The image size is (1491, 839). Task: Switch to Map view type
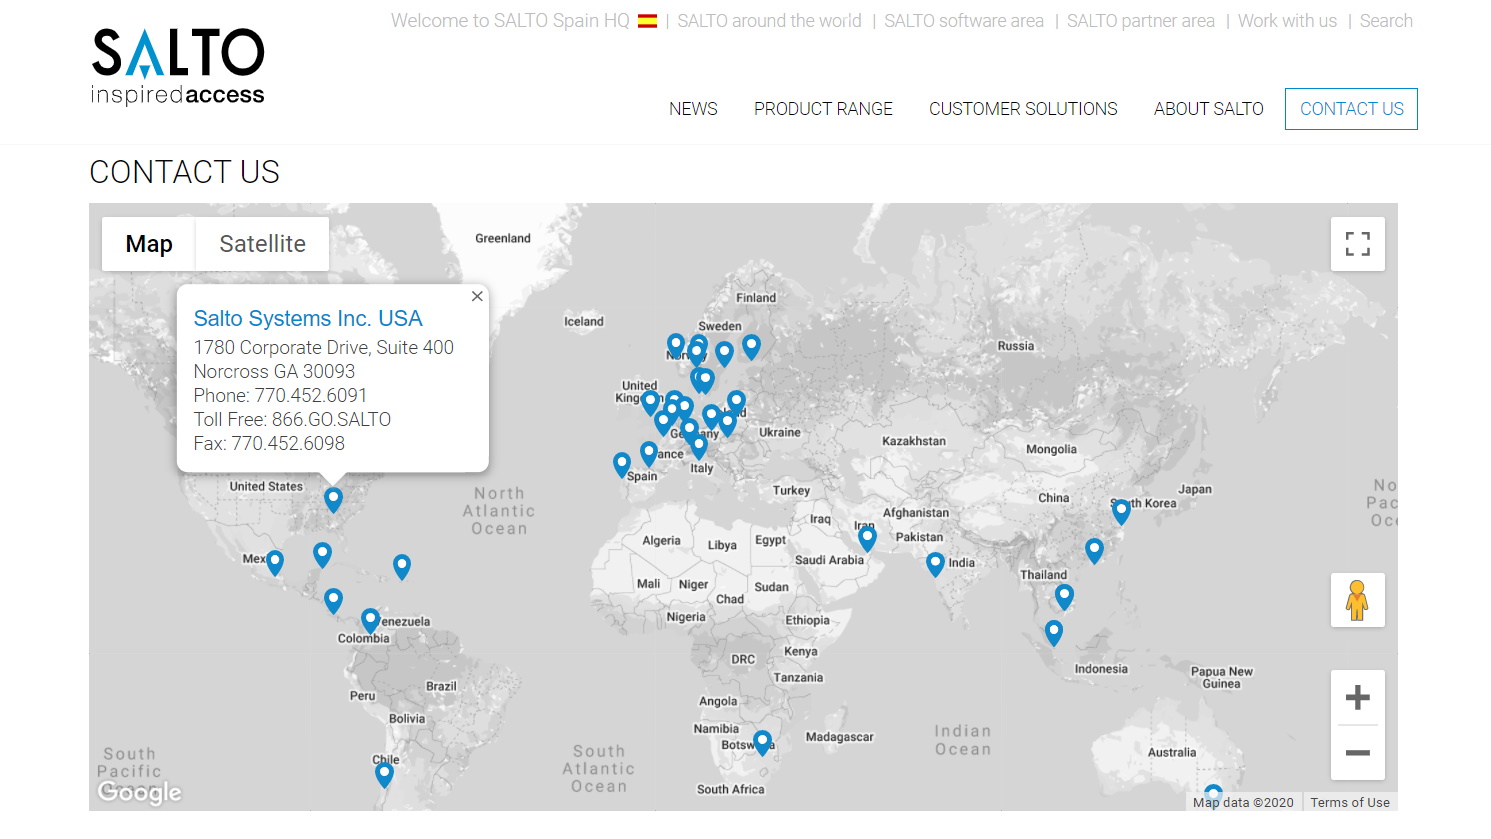[149, 244]
